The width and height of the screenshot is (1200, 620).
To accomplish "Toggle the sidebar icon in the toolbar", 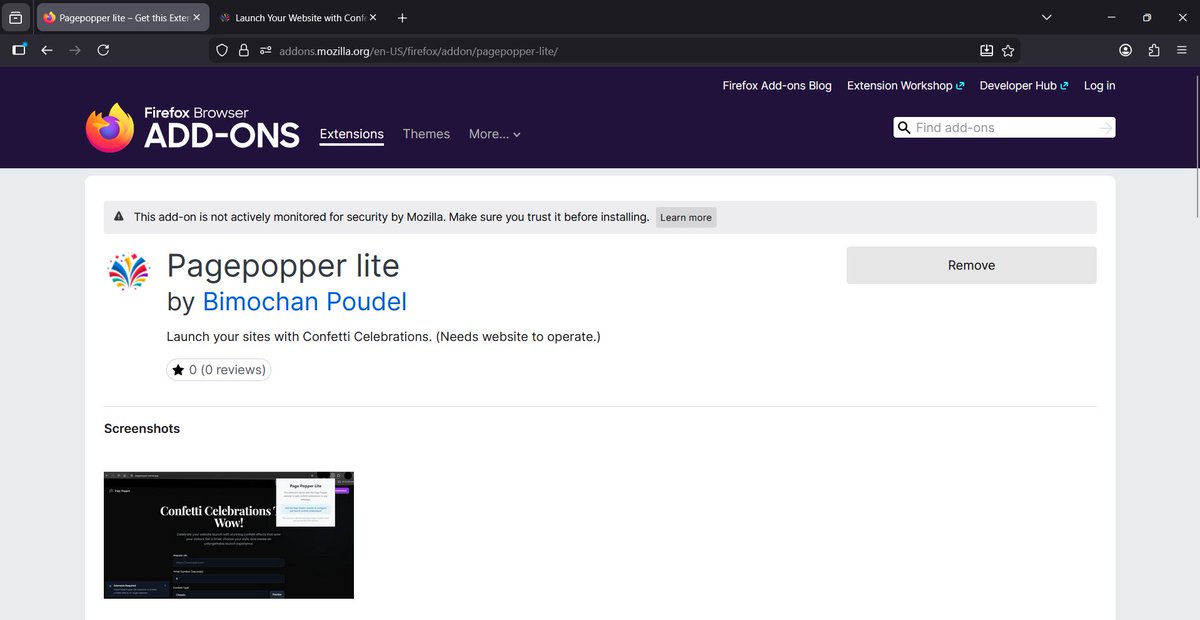I will (19, 50).
